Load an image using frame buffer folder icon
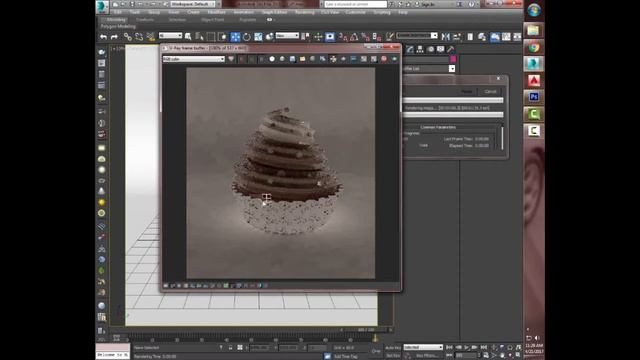The width and height of the screenshot is (640, 360). pos(302,59)
